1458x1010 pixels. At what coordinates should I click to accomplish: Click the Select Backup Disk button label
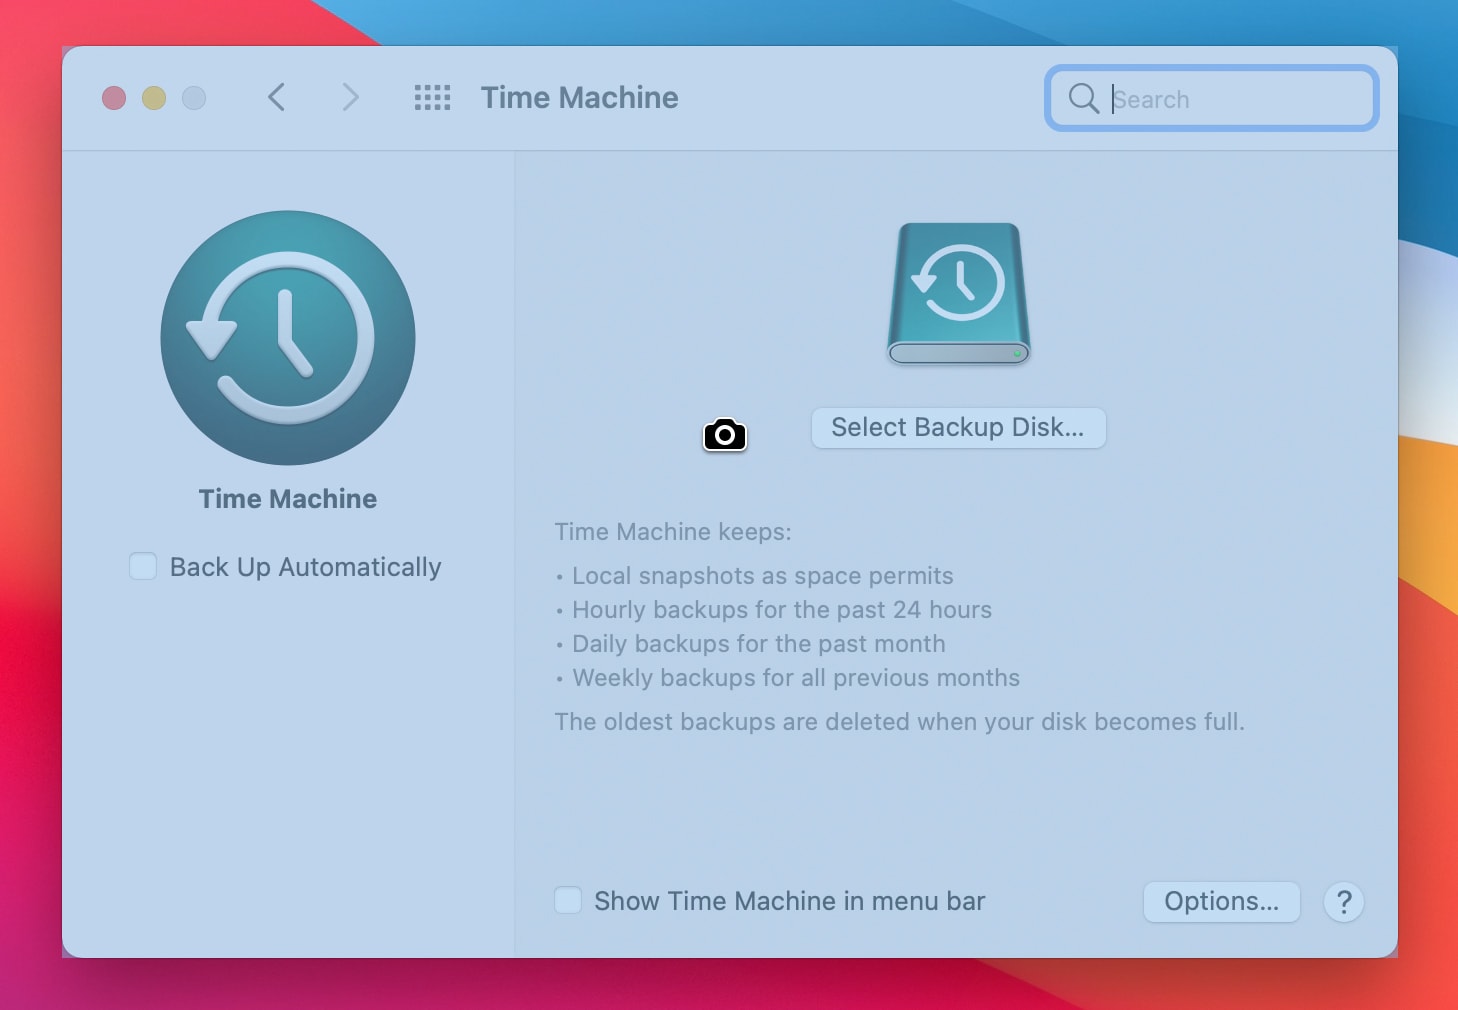(x=957, y=428)
